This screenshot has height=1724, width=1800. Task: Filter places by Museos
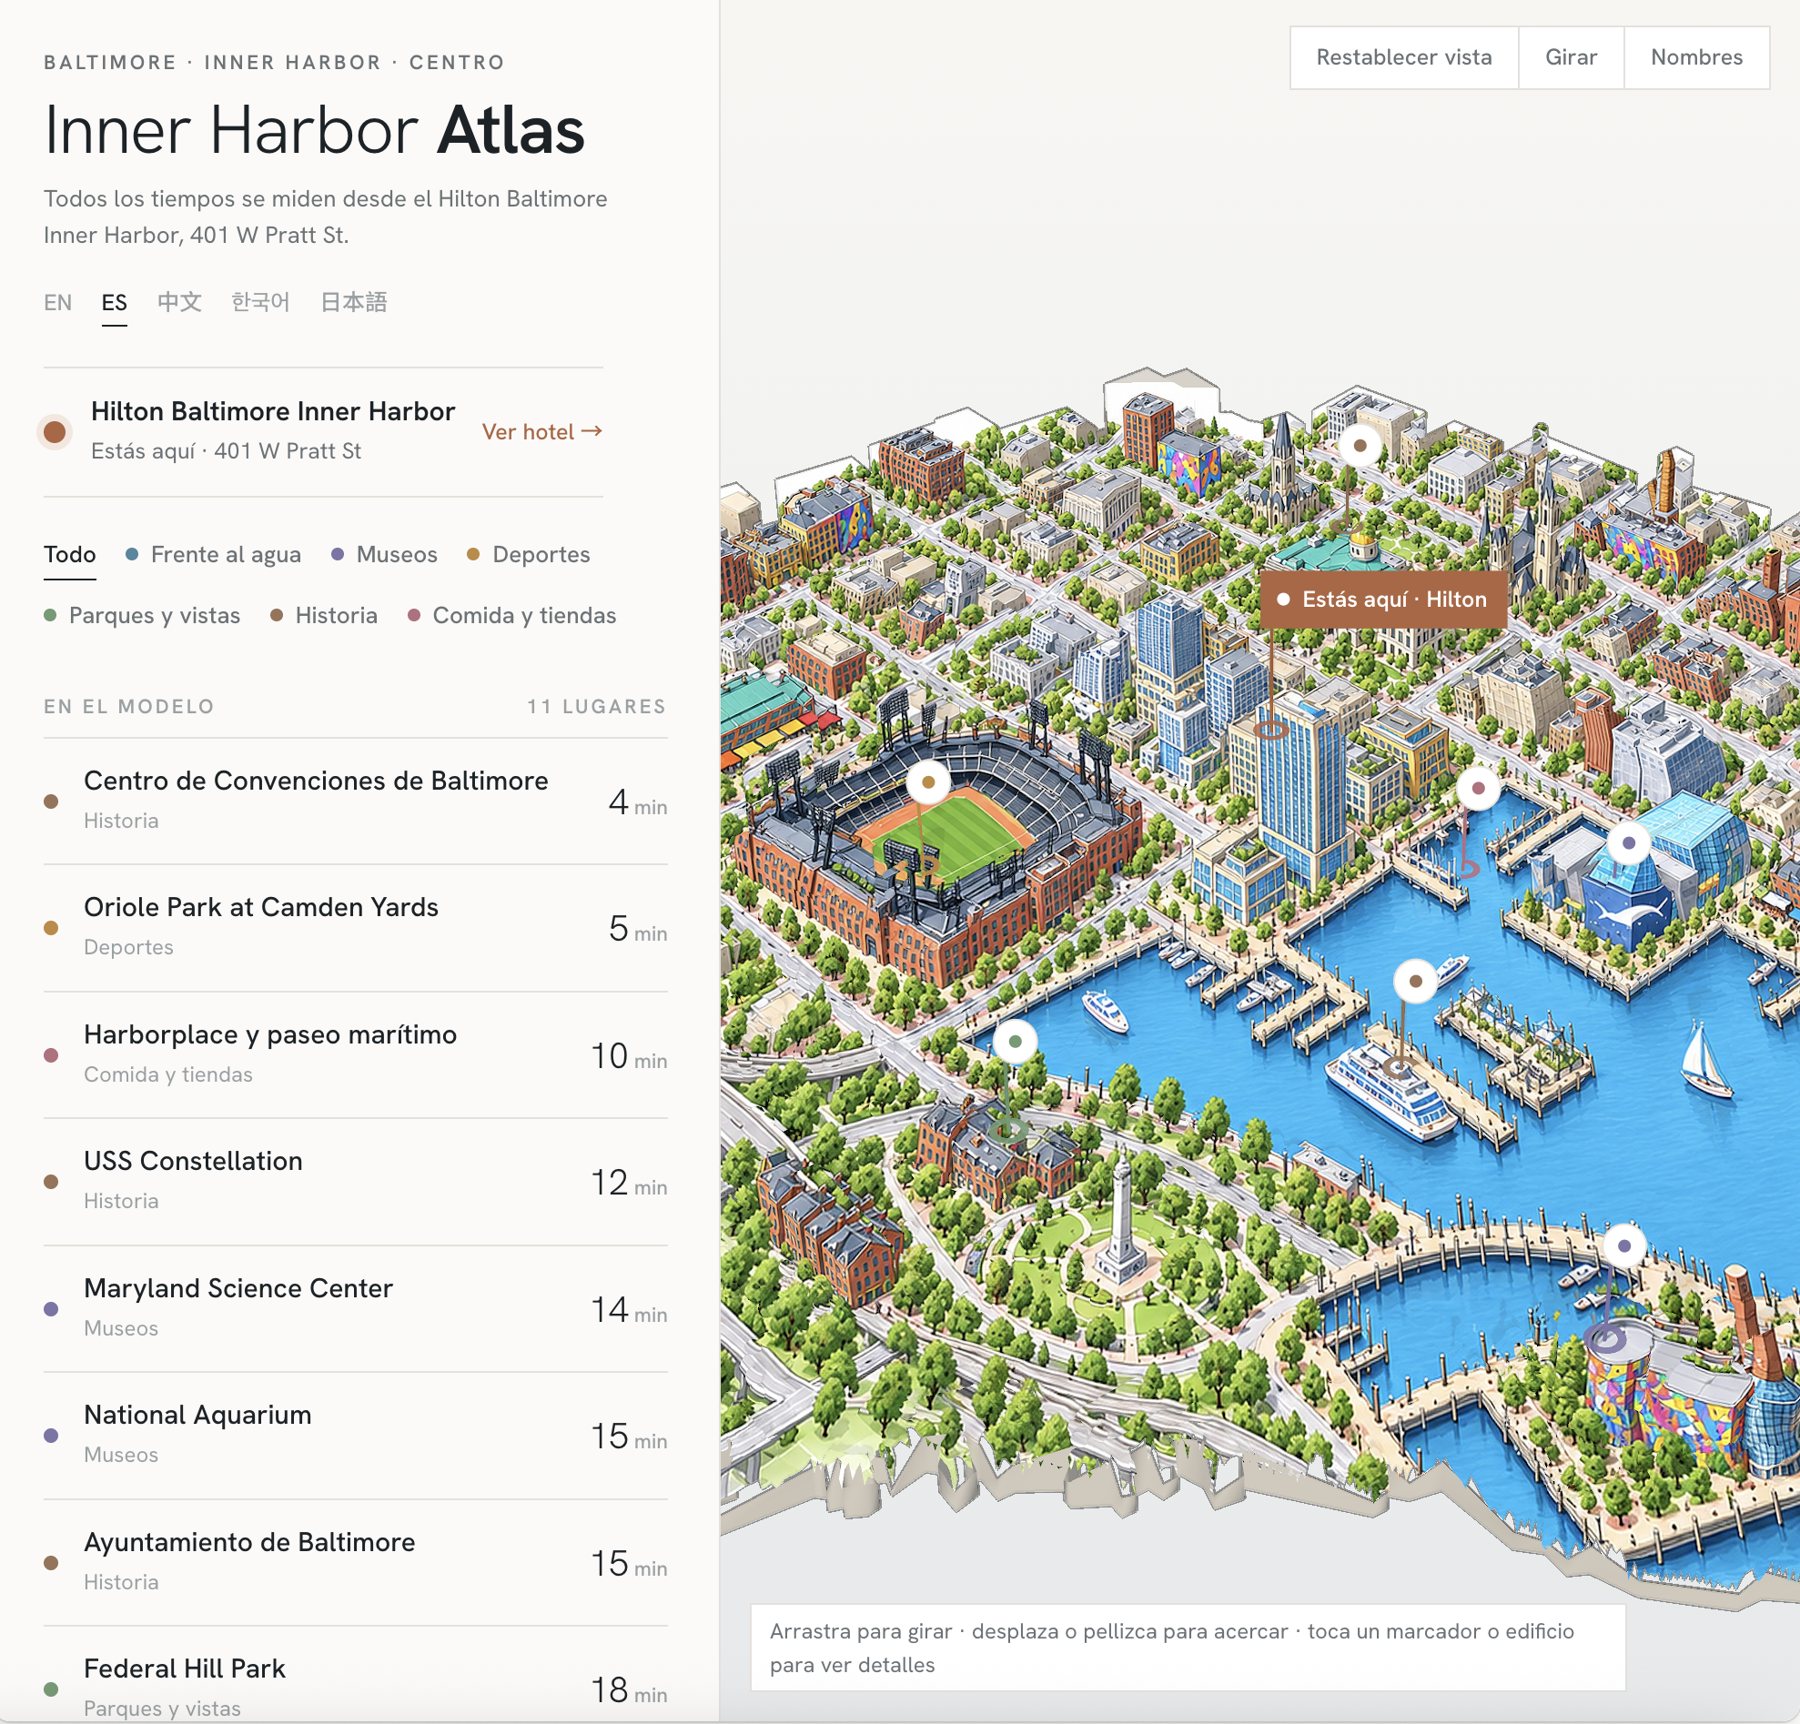coord(384,554)
